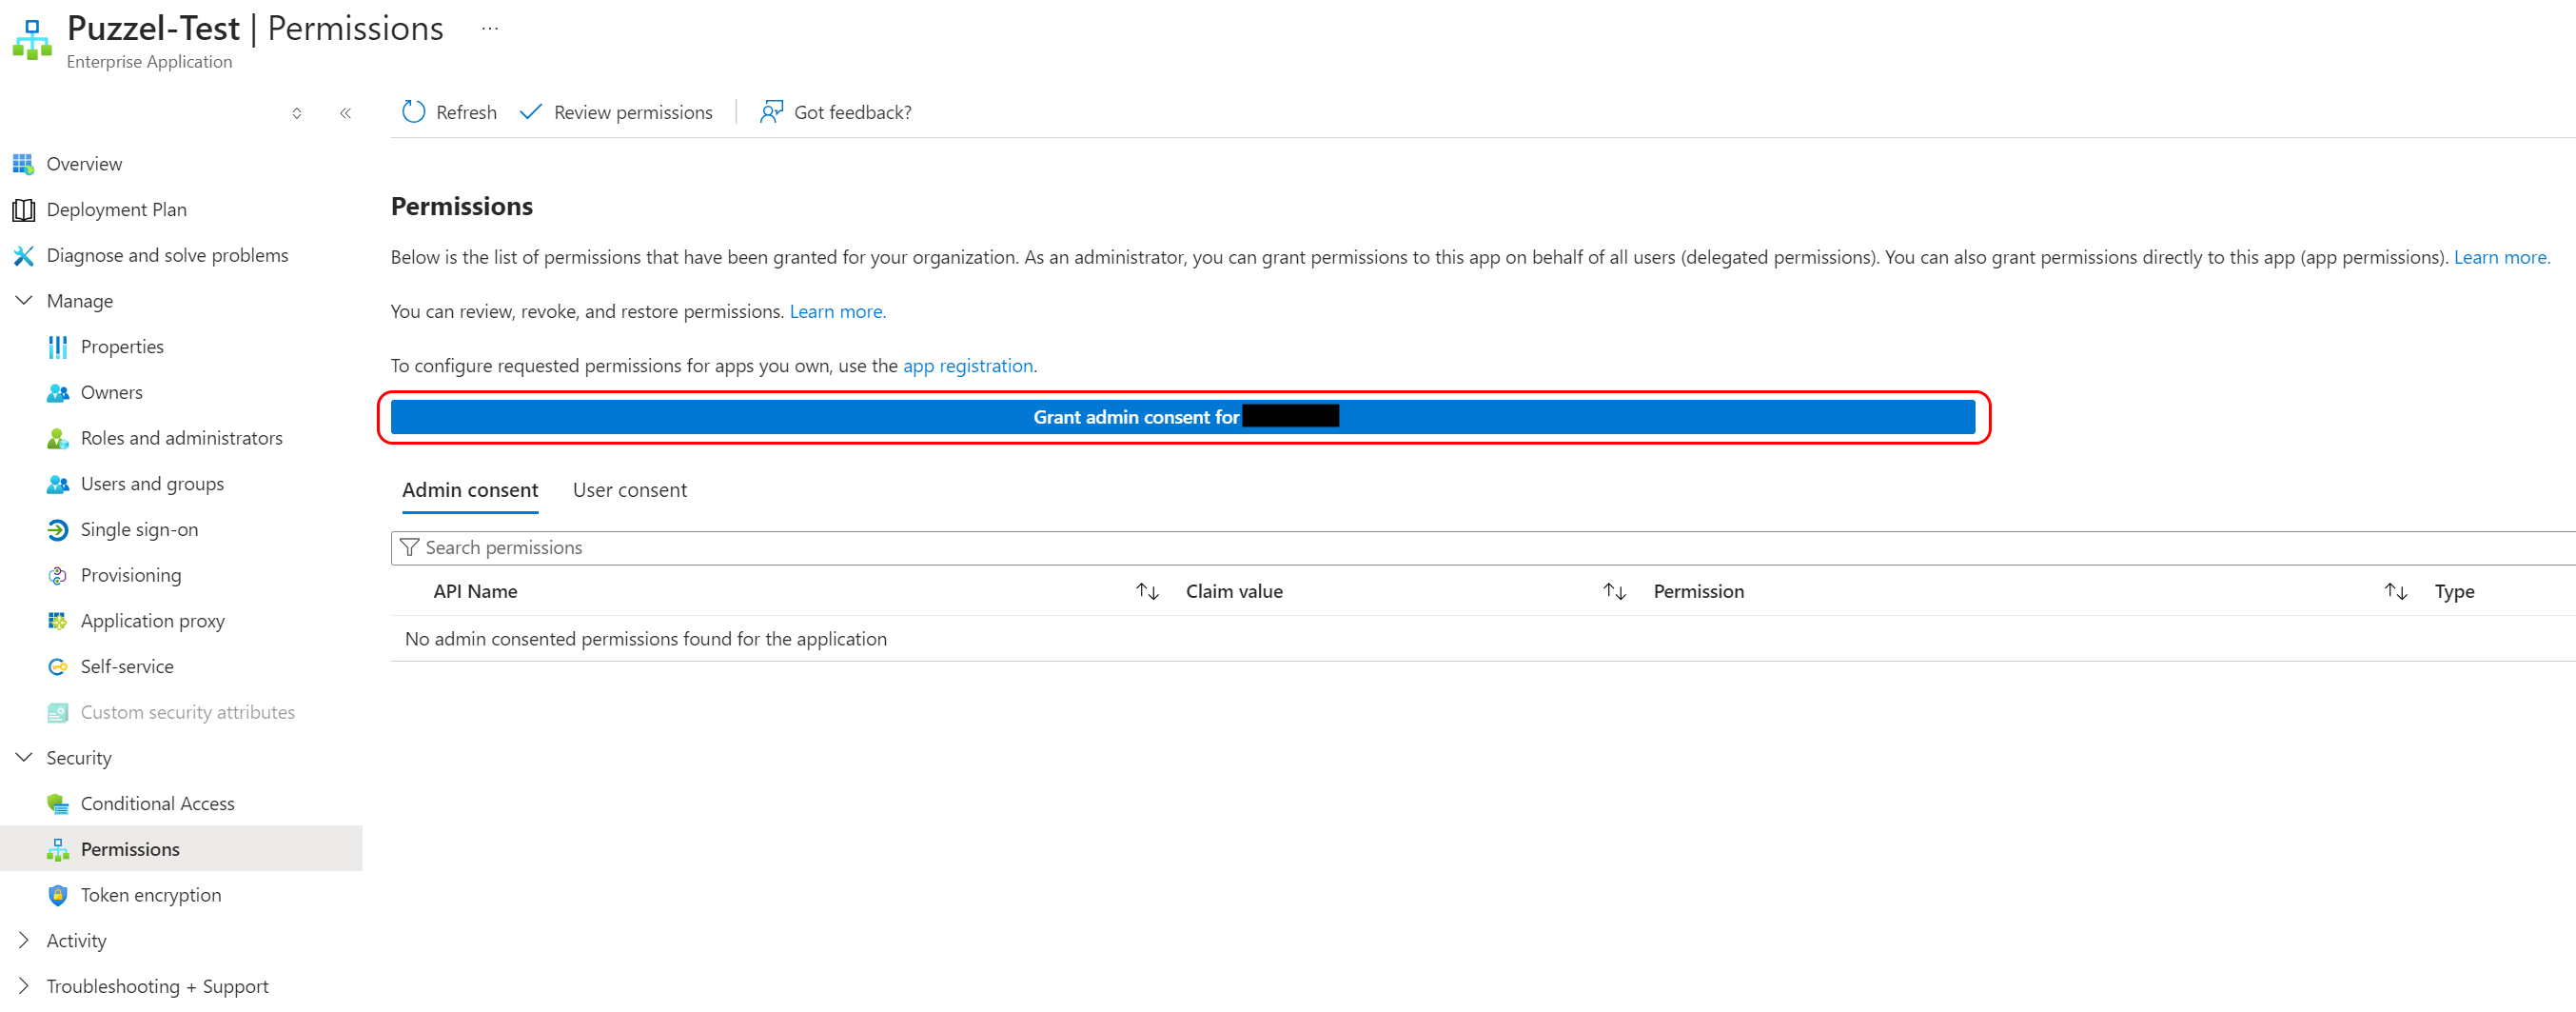Open the Single sign-on page
The height and width of the screenshot is (1012, 2576).
tap(139, 530)
